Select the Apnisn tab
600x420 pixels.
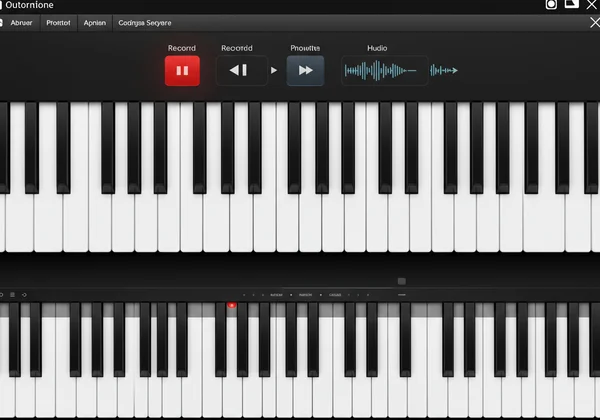coord(95,23)
